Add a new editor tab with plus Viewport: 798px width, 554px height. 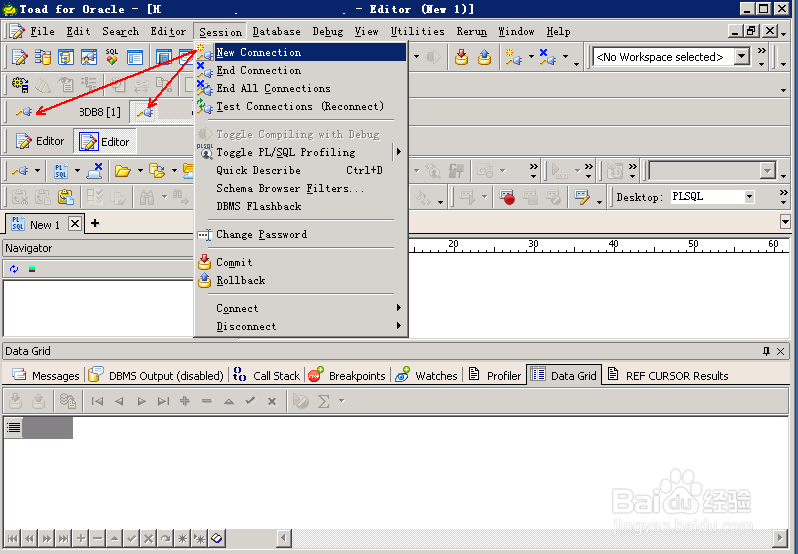95,223
